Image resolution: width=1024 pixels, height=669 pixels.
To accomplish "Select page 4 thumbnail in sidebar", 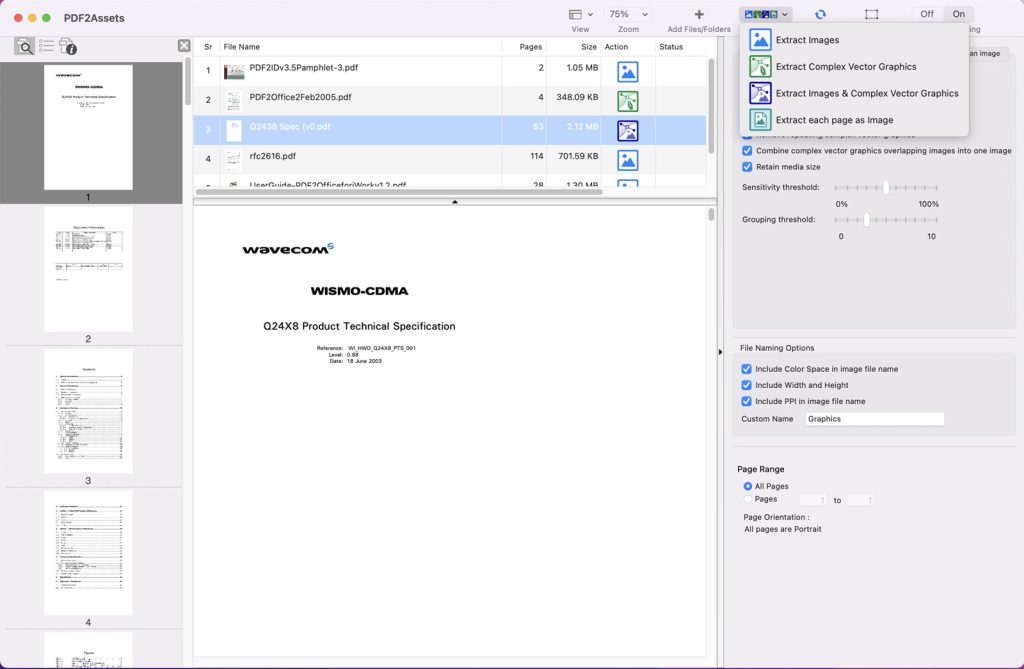I will click(x=88, y=553).
